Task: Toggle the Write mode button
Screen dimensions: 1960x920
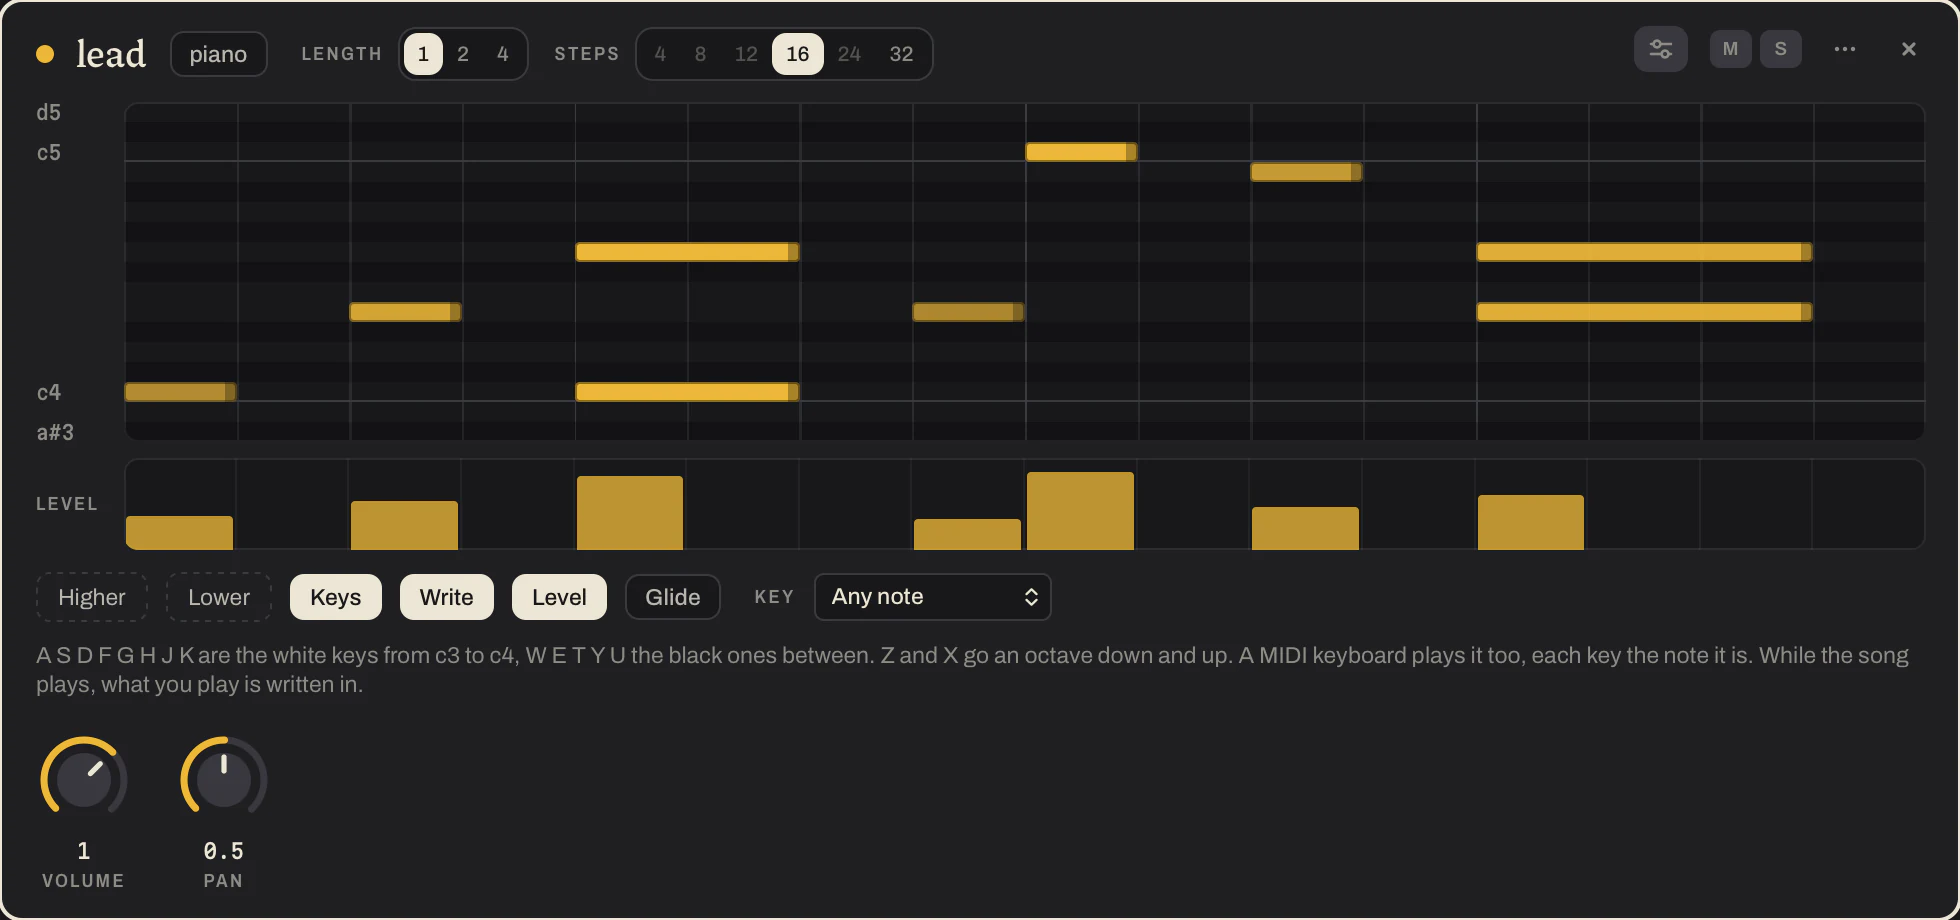Action: (447, 597)
